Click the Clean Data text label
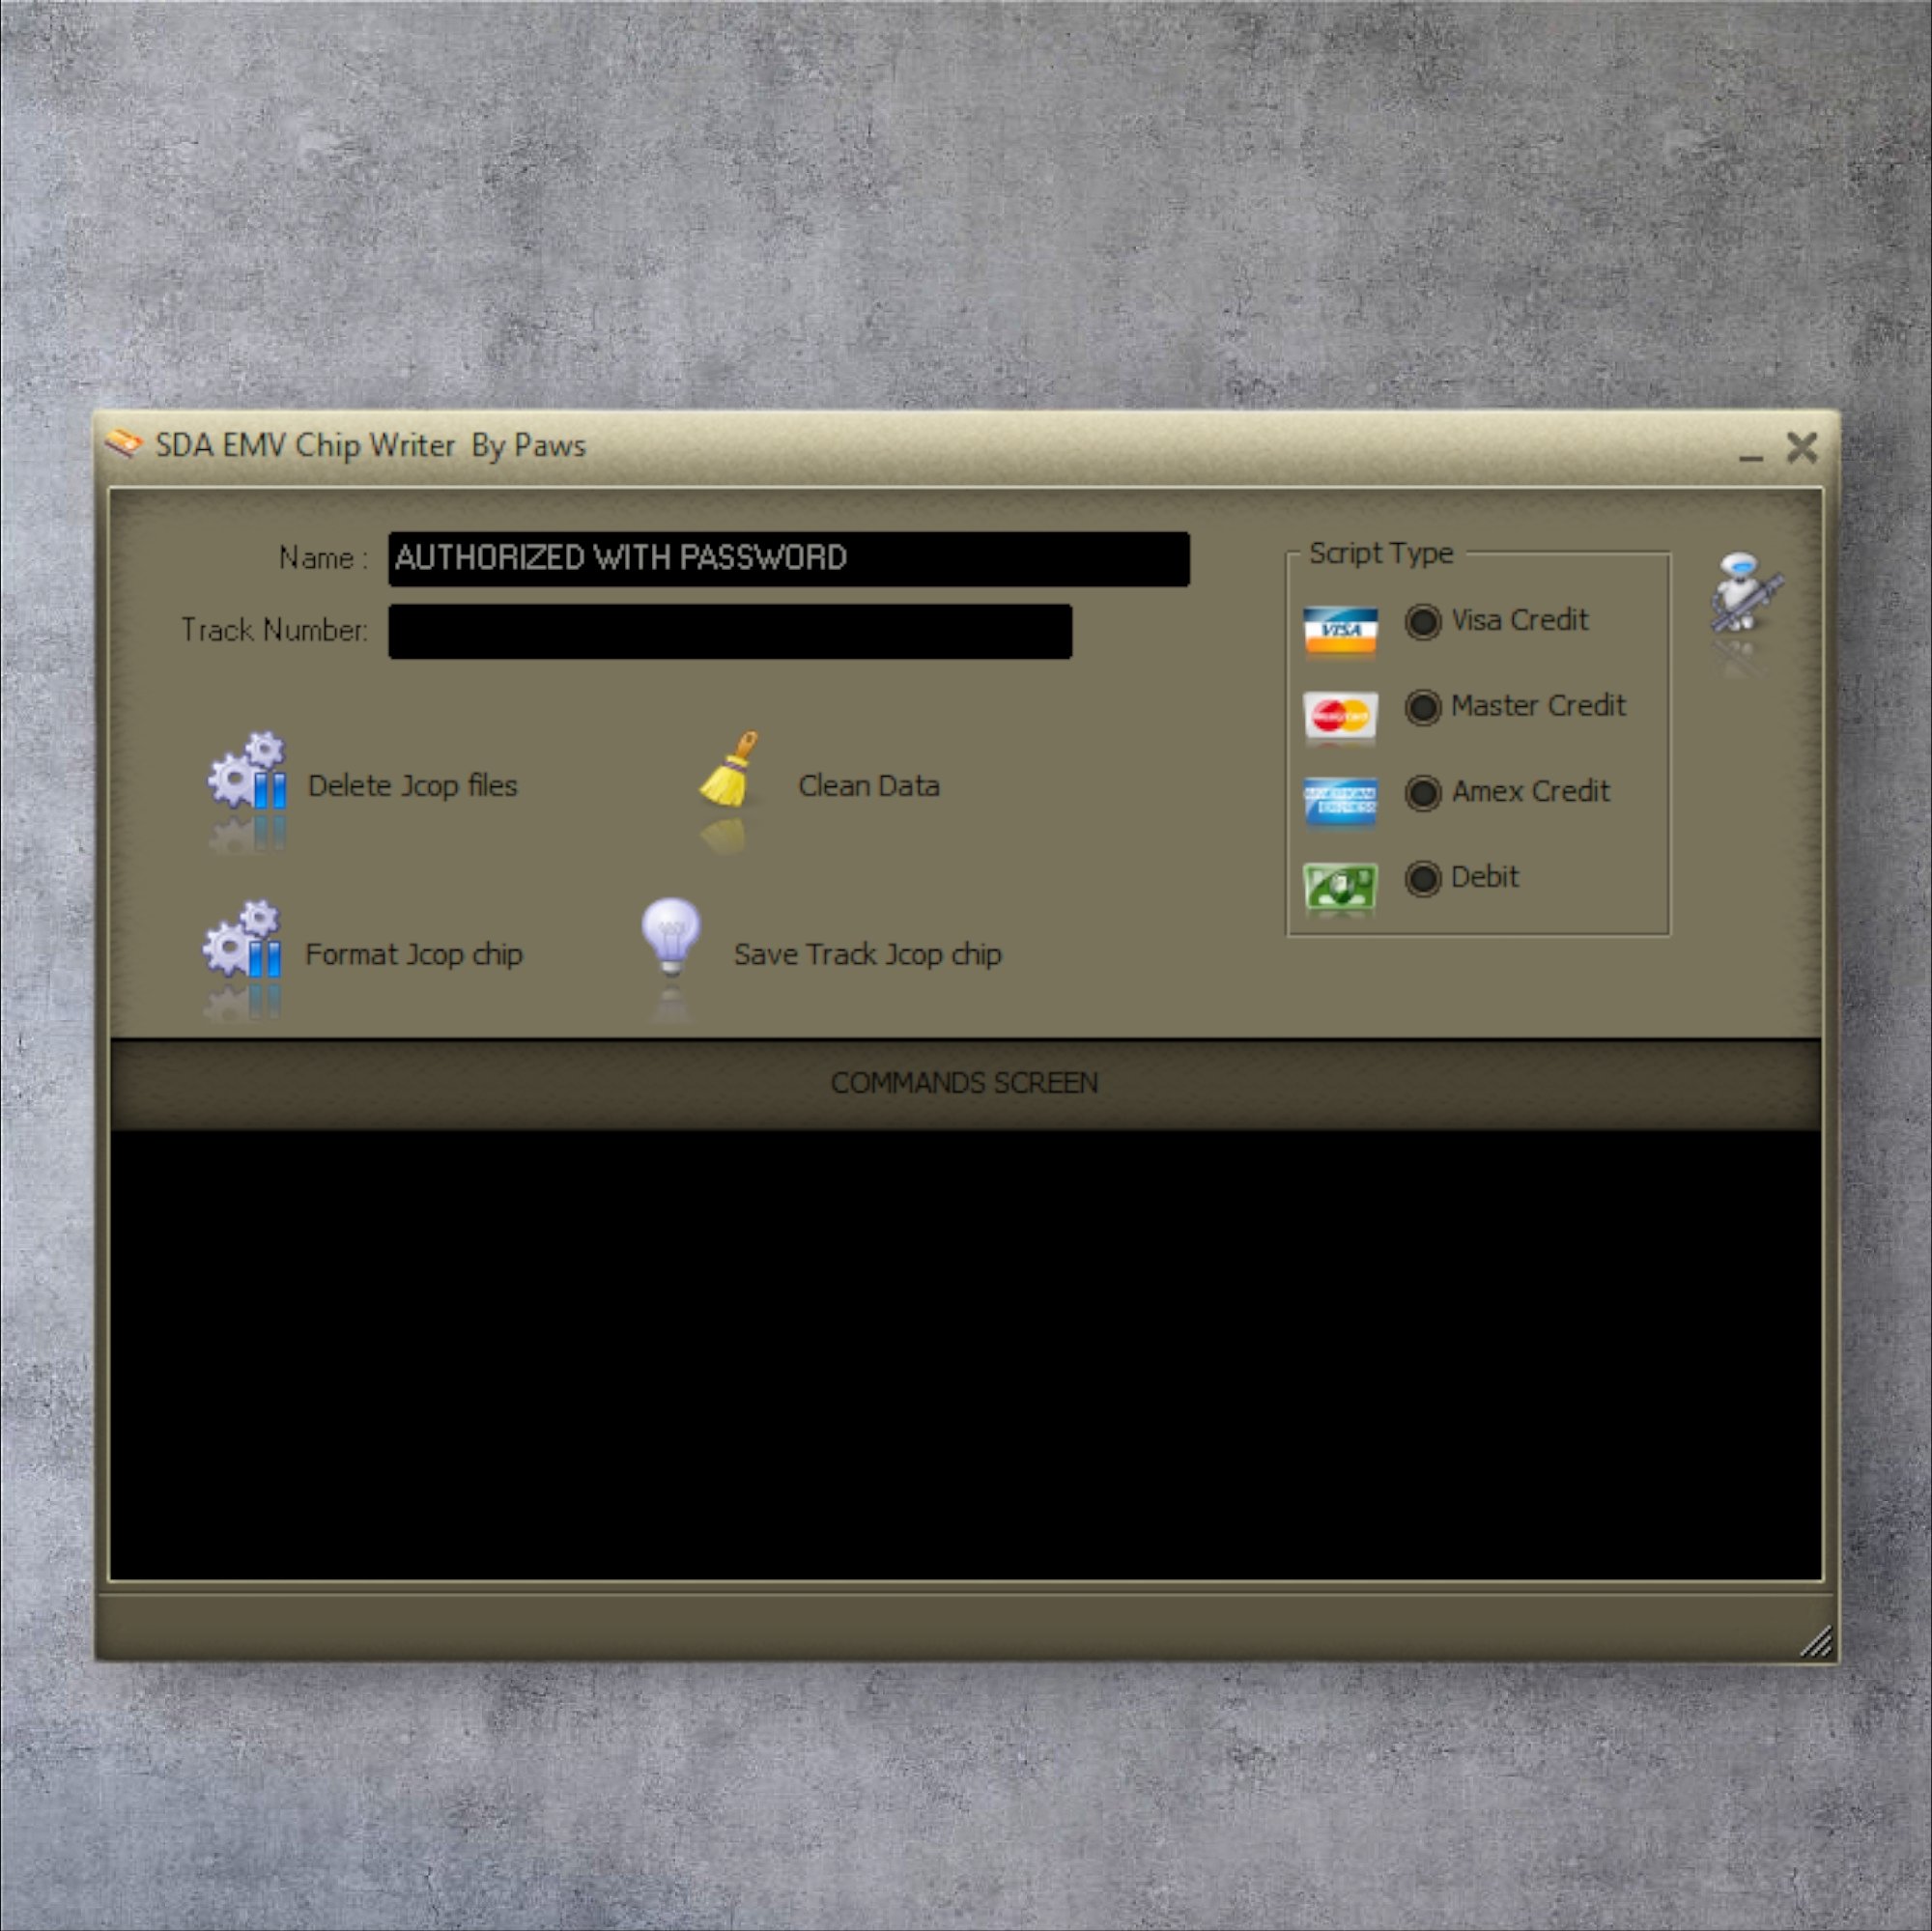This screenshot has width=1932, height=1931. [868, 786]
